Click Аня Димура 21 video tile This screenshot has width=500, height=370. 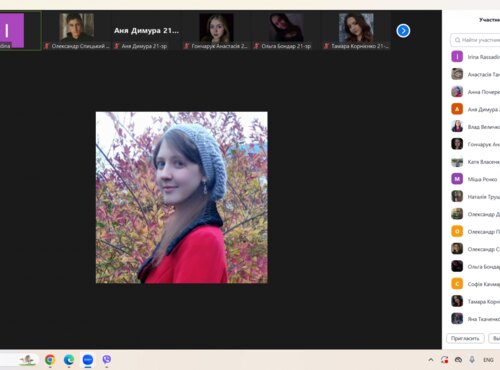coord(146,31)
